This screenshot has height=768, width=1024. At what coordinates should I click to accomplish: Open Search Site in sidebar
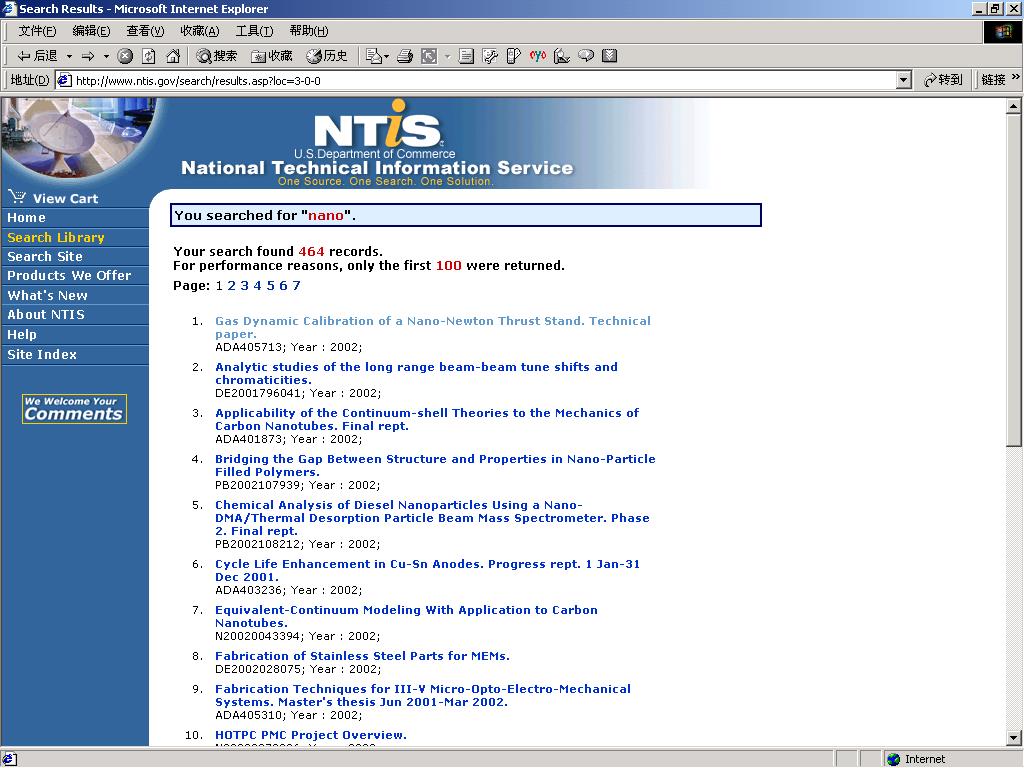(x=44, y=257)
